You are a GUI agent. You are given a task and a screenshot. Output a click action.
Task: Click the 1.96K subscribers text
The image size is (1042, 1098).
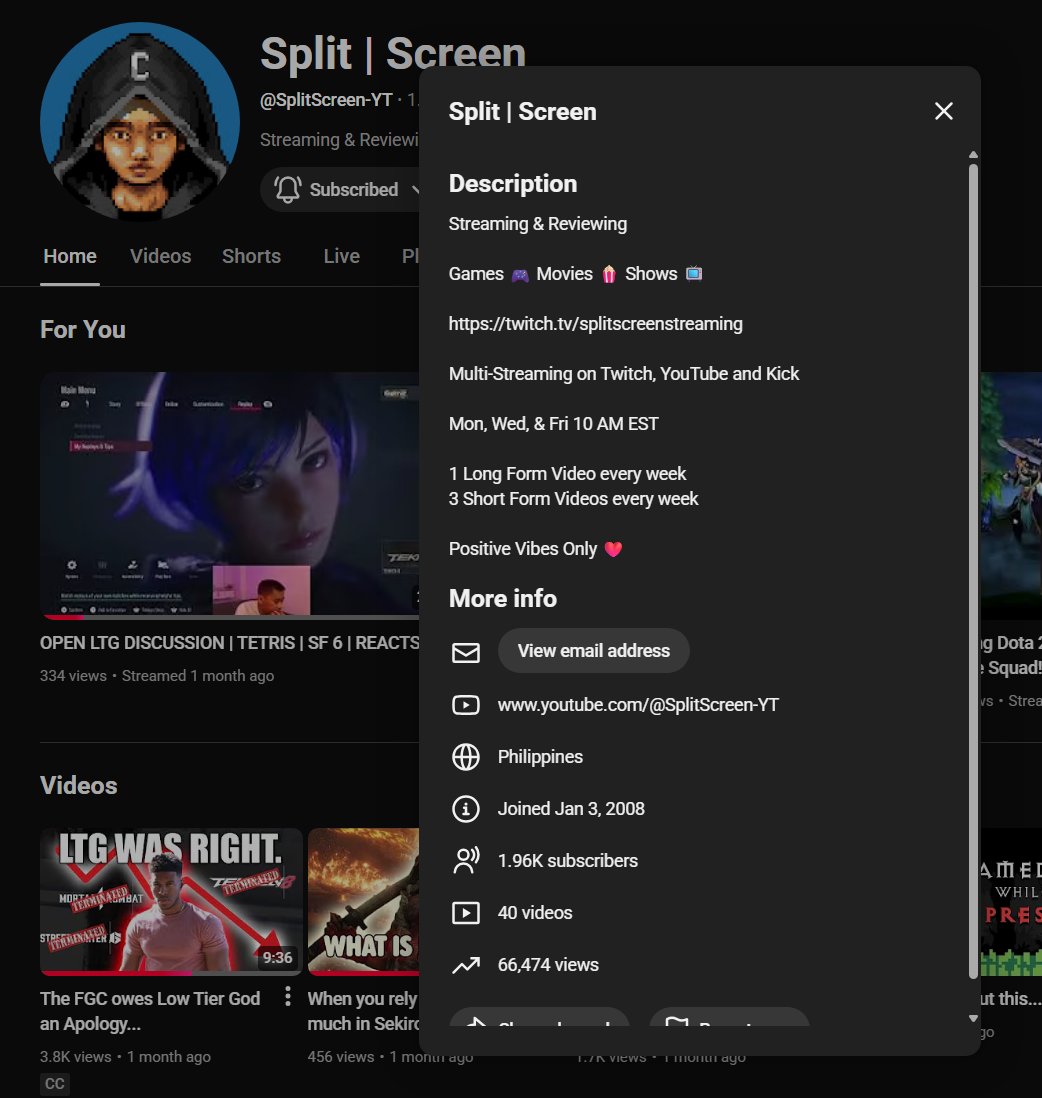tap(567, 861)
